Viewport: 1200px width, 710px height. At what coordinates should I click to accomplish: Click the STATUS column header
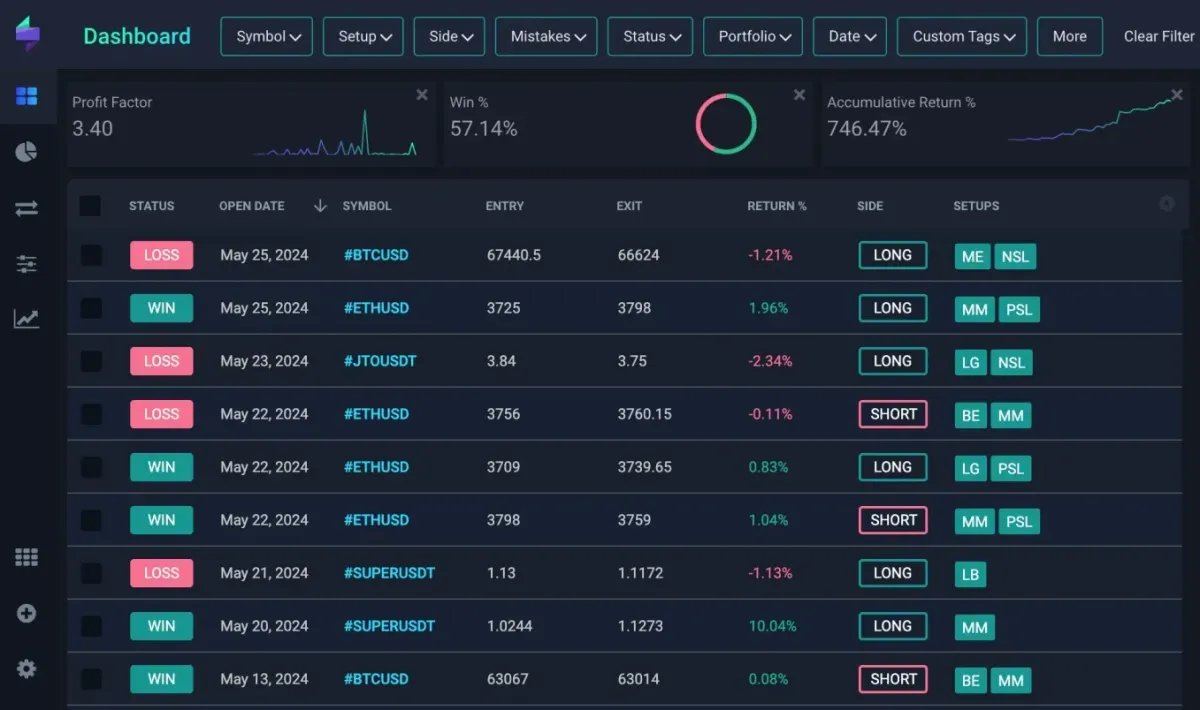151,206
